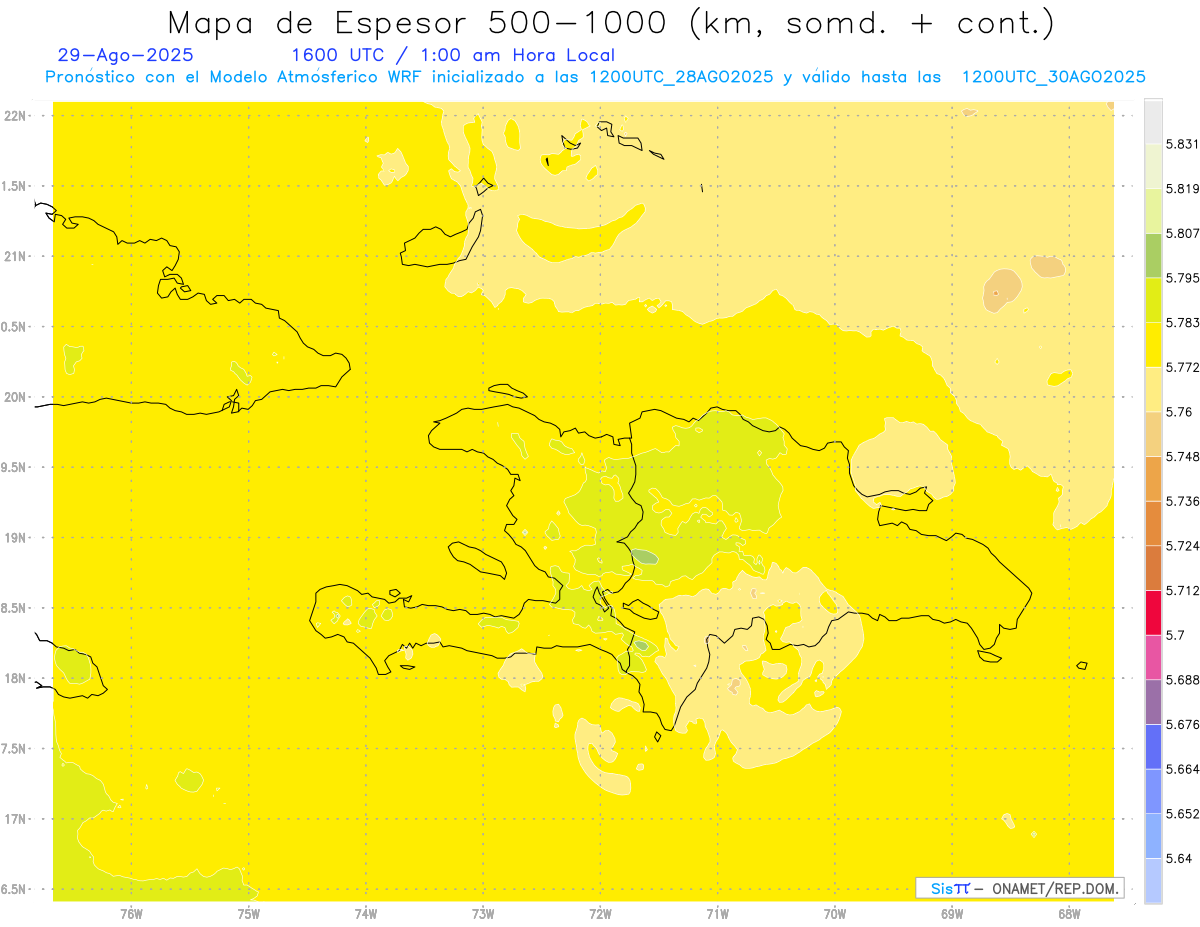
Task: Click the latitude label 1.5N
Action: 14,186
